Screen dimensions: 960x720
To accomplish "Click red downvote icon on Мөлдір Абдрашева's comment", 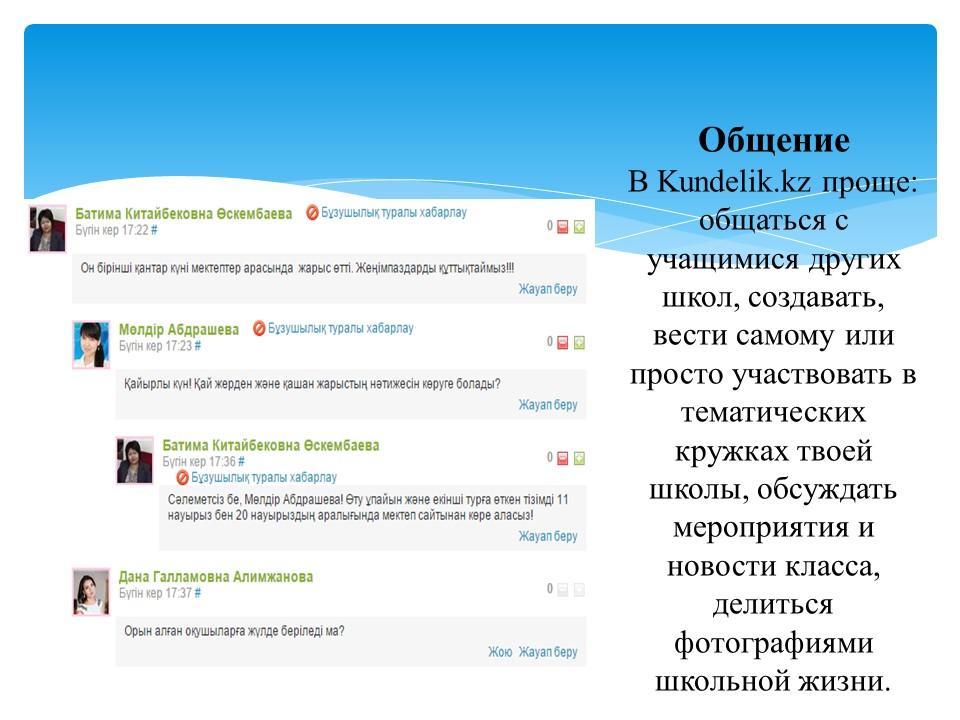I will [562, 343].
